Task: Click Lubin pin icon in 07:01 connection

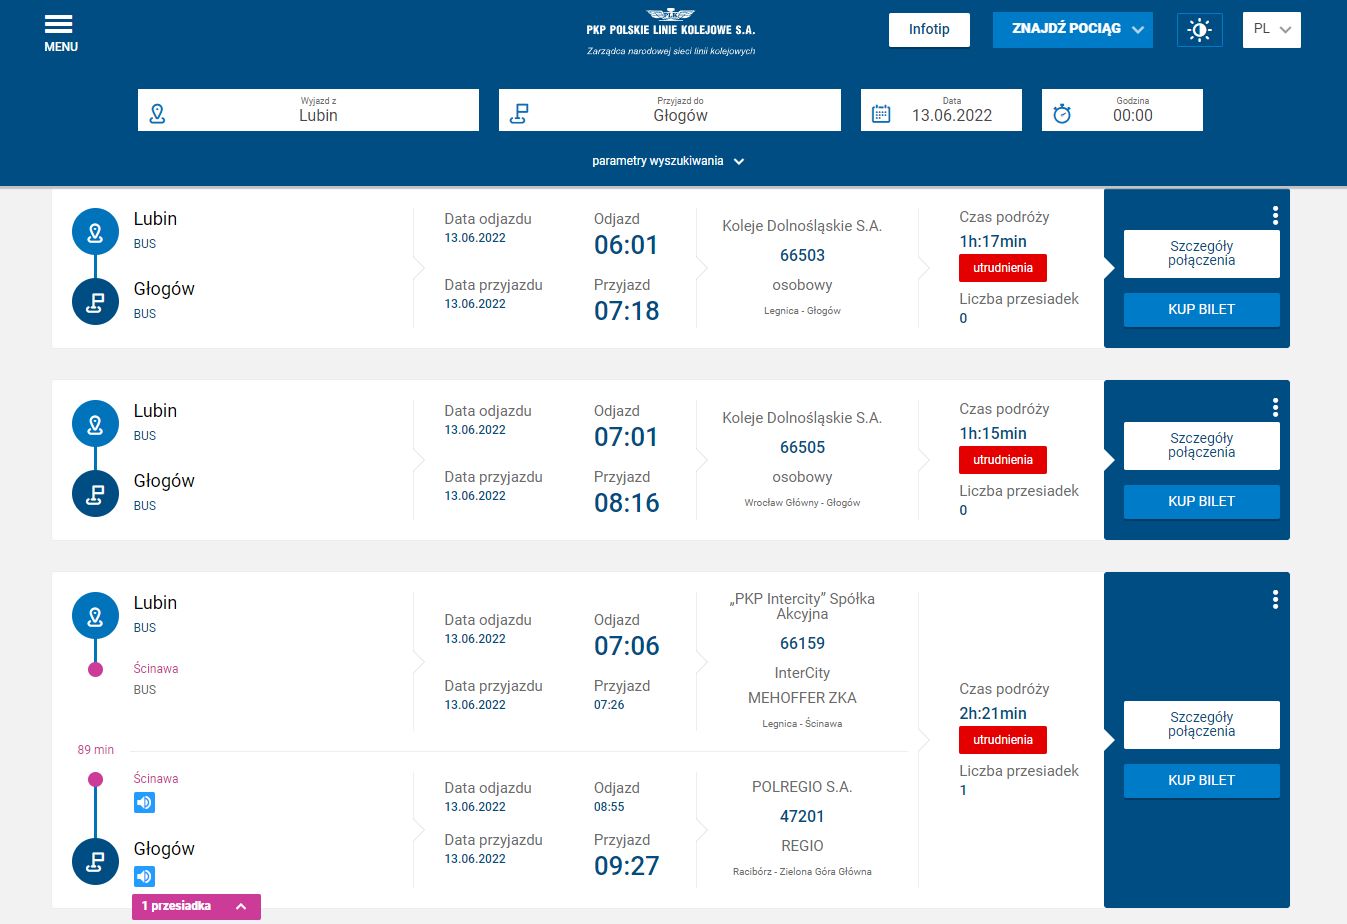Action: pos(95,424)
